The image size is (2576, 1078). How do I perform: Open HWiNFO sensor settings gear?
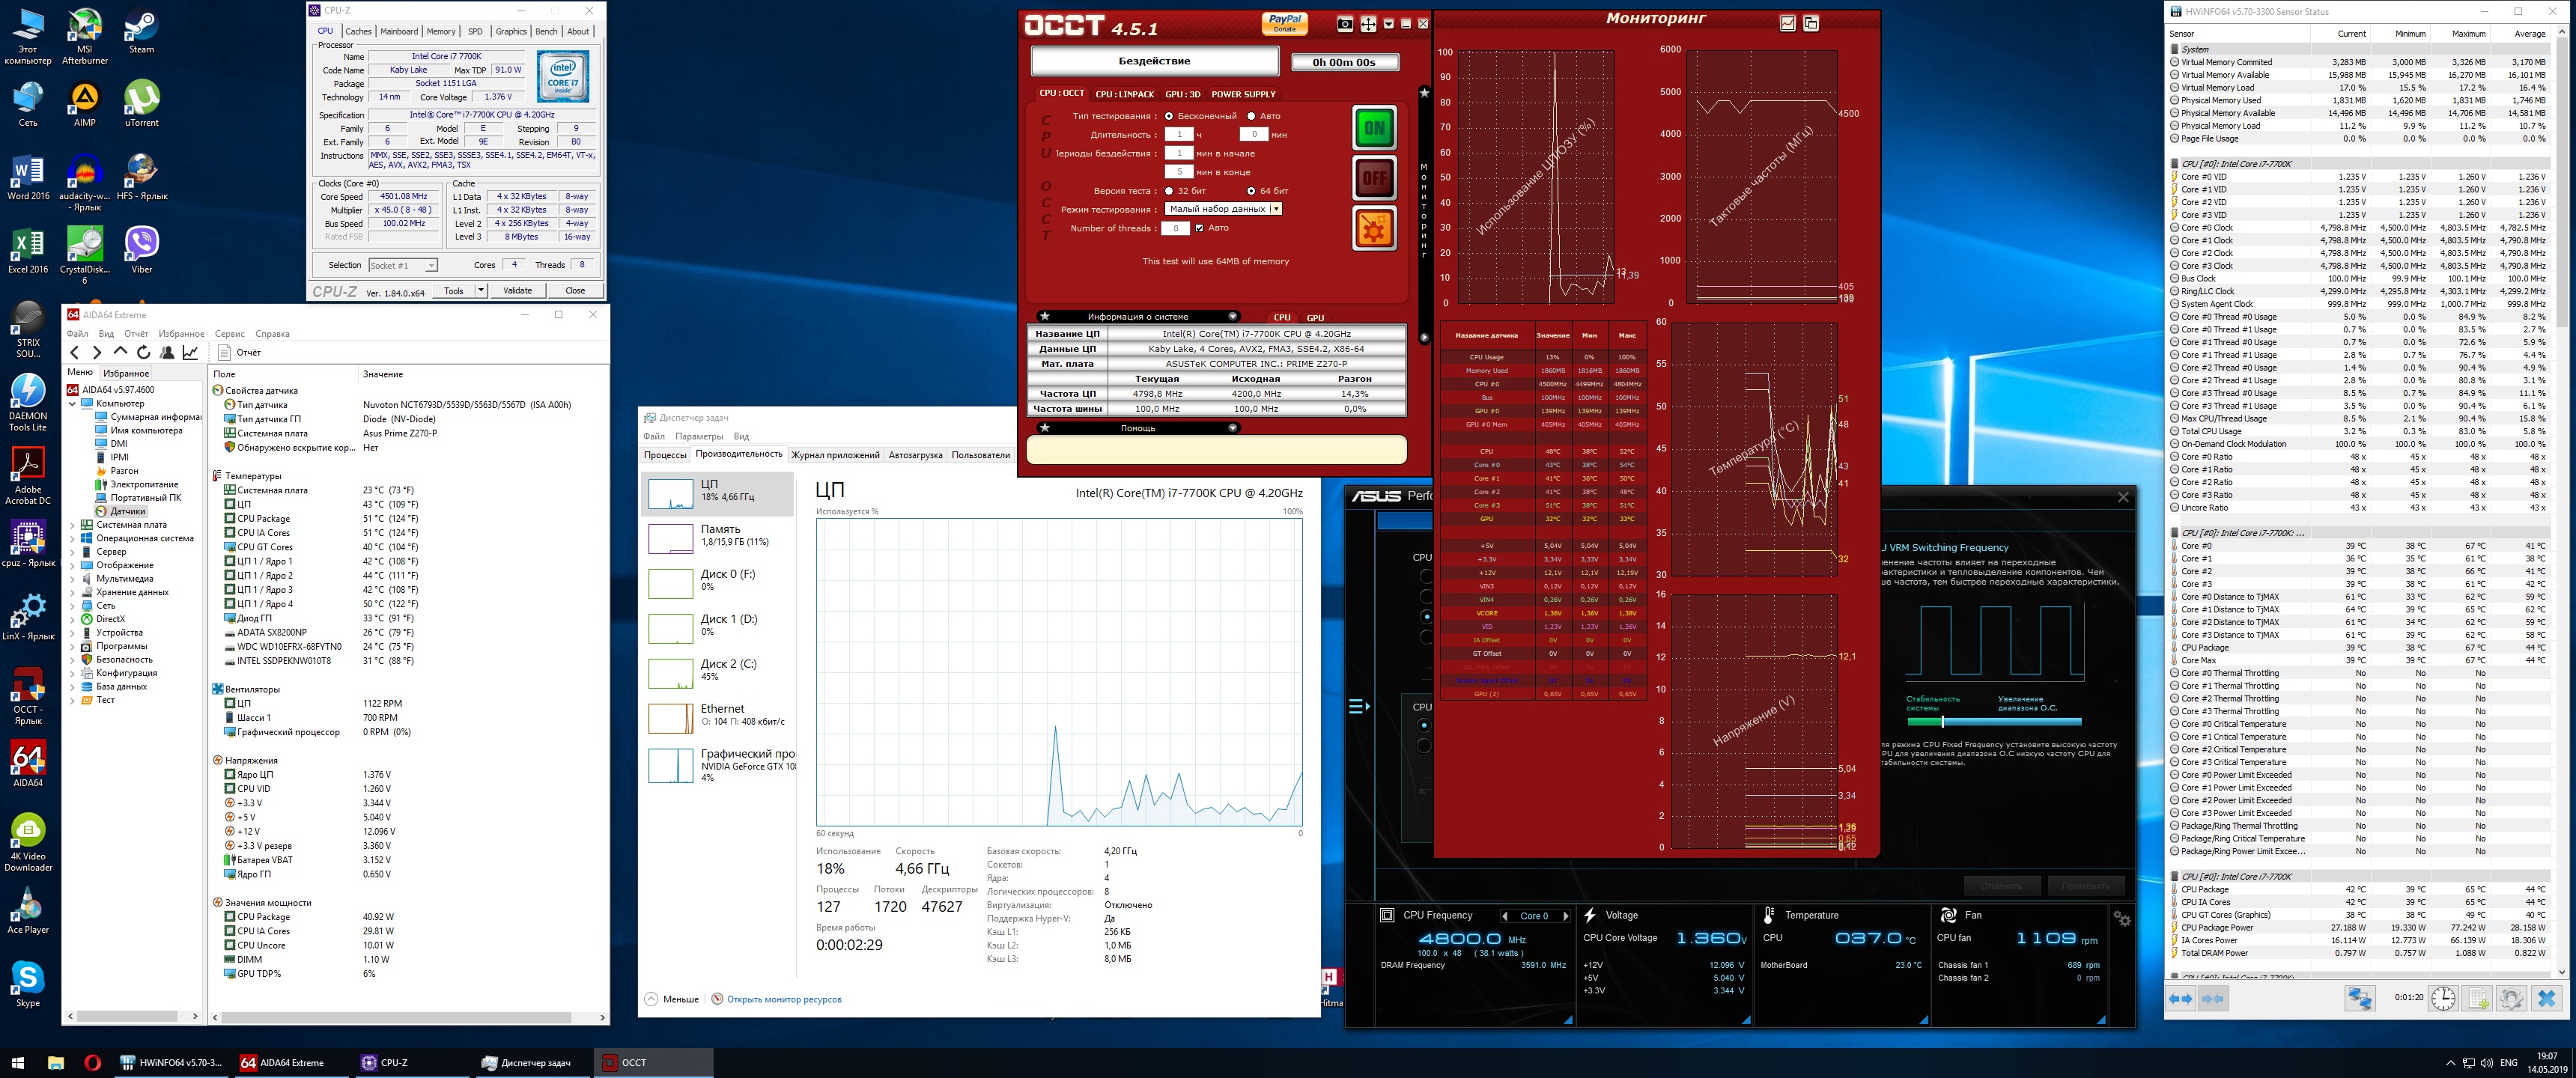(2511, 998)
